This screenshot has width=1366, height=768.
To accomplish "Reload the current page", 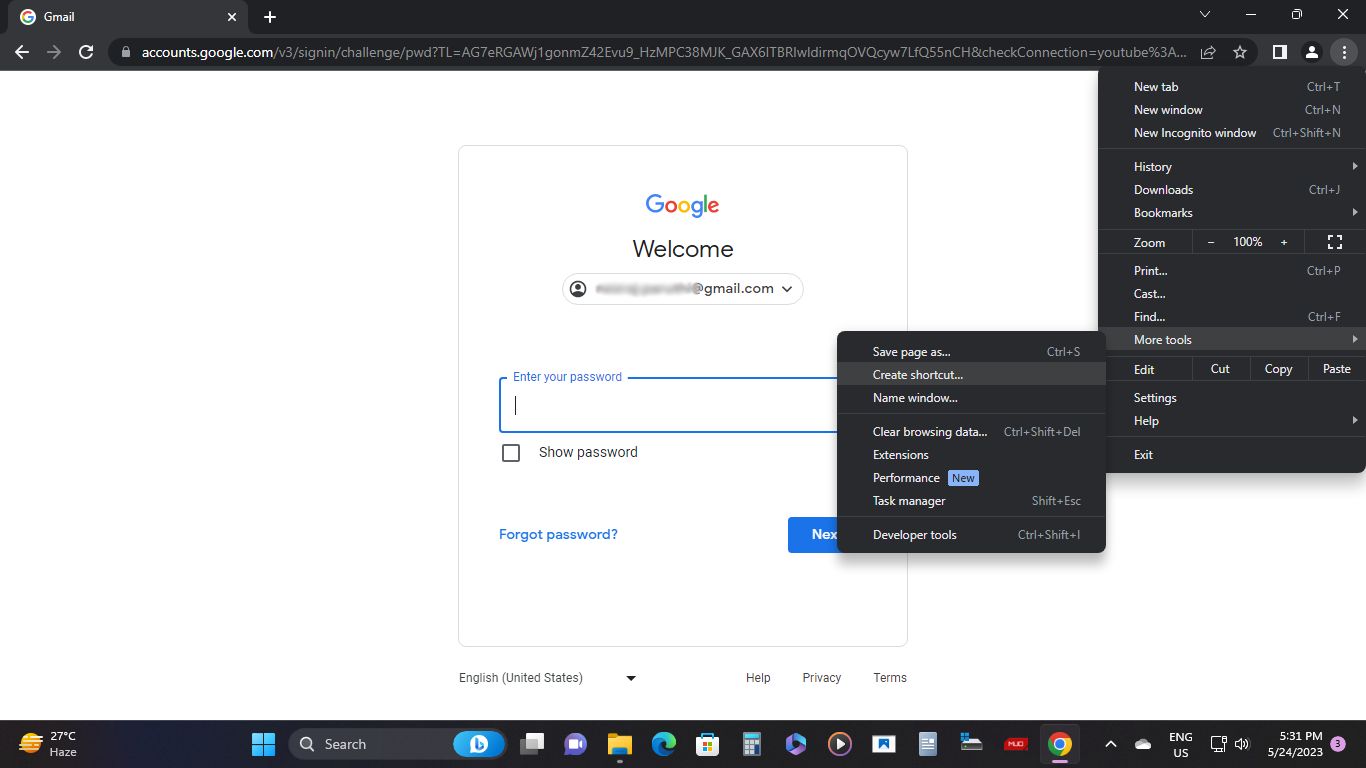I will pos(86,52).
